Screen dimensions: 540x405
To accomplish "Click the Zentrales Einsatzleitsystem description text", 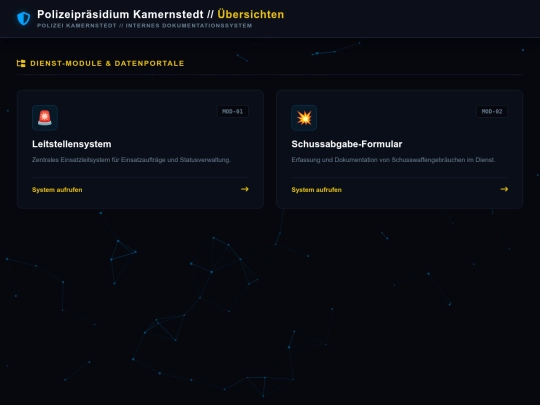I will tap(131, 160).
